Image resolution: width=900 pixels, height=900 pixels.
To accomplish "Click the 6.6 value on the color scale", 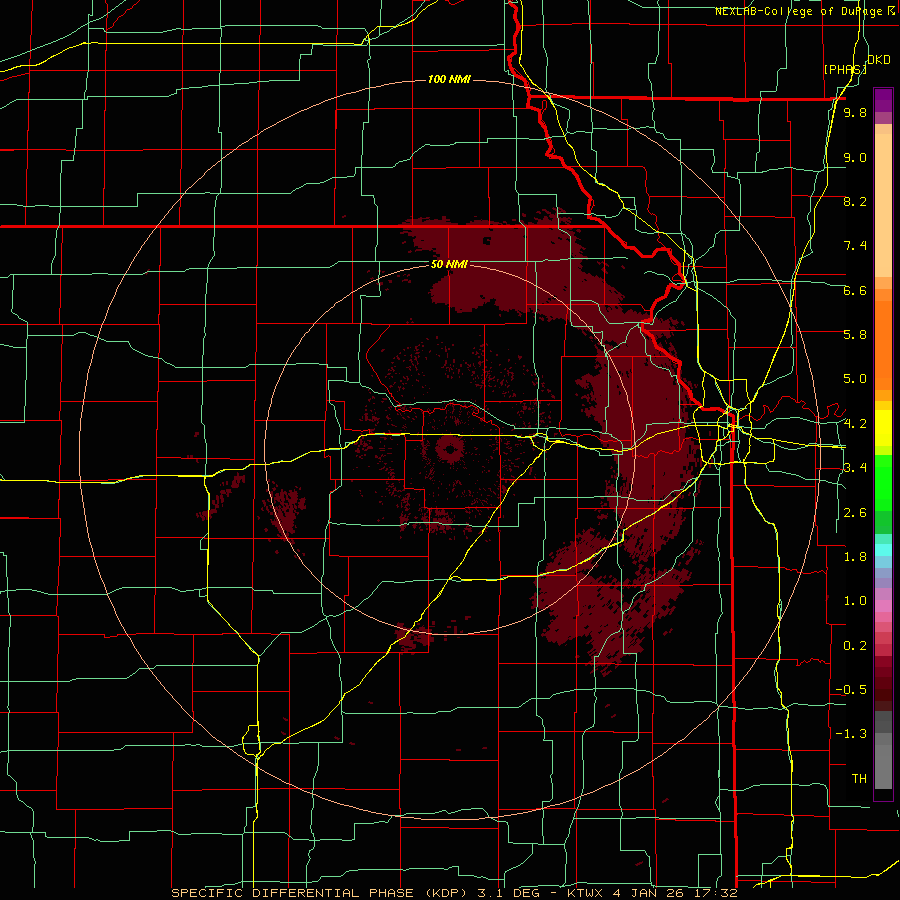I will point(855,290).
